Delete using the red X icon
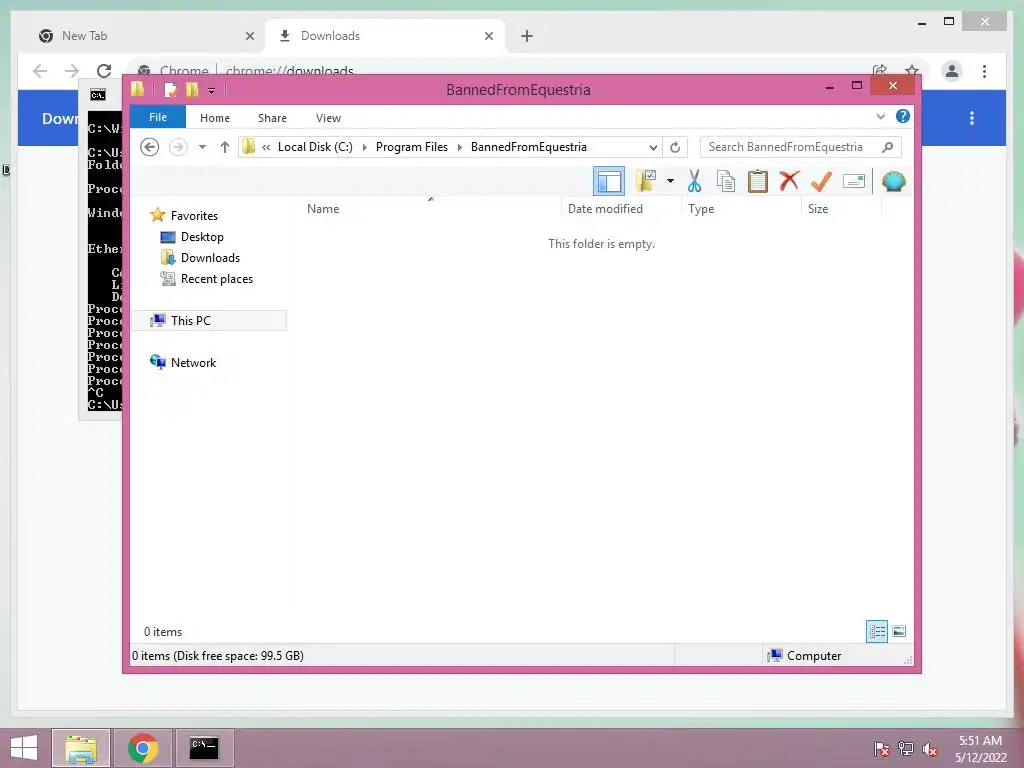This screenshot has width=1024, height=768. [790, 181]
